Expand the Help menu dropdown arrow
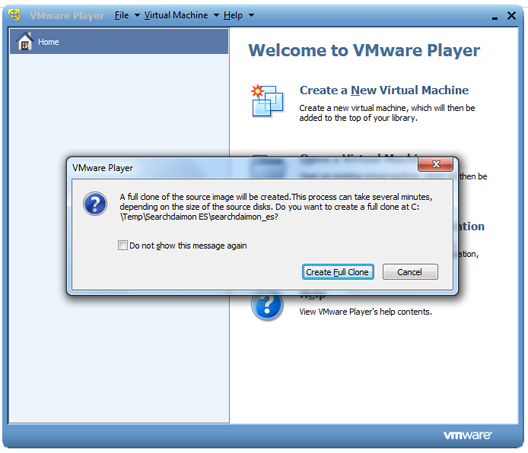 251,15
